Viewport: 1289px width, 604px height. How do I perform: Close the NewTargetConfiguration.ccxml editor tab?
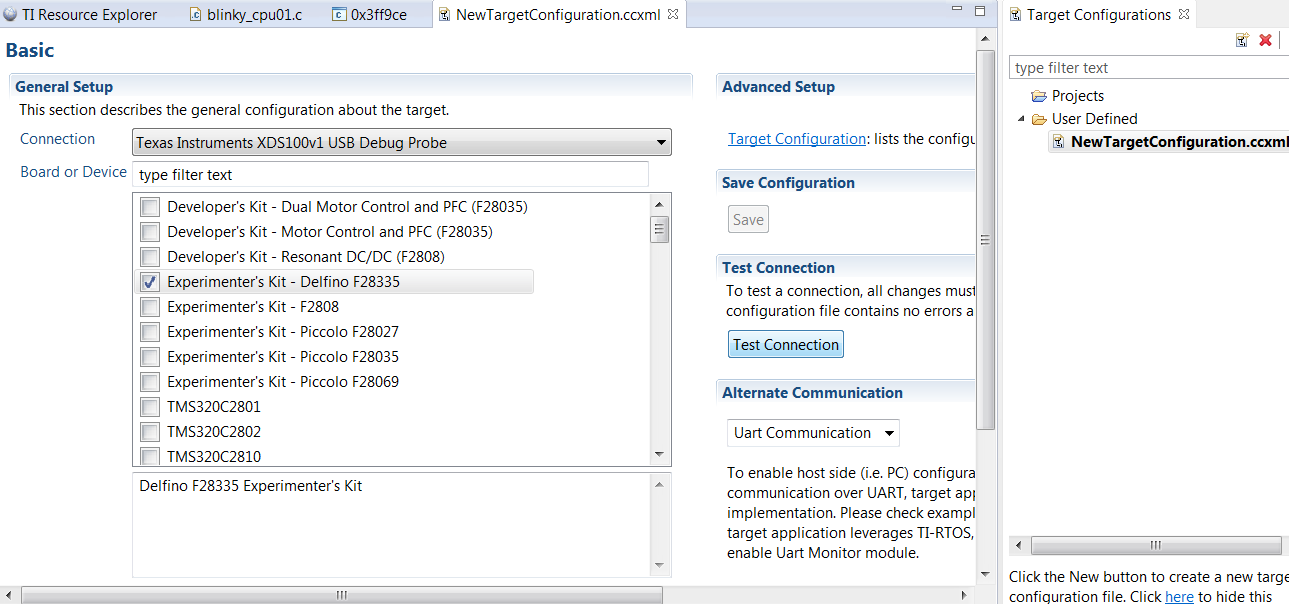click(673, 14)
